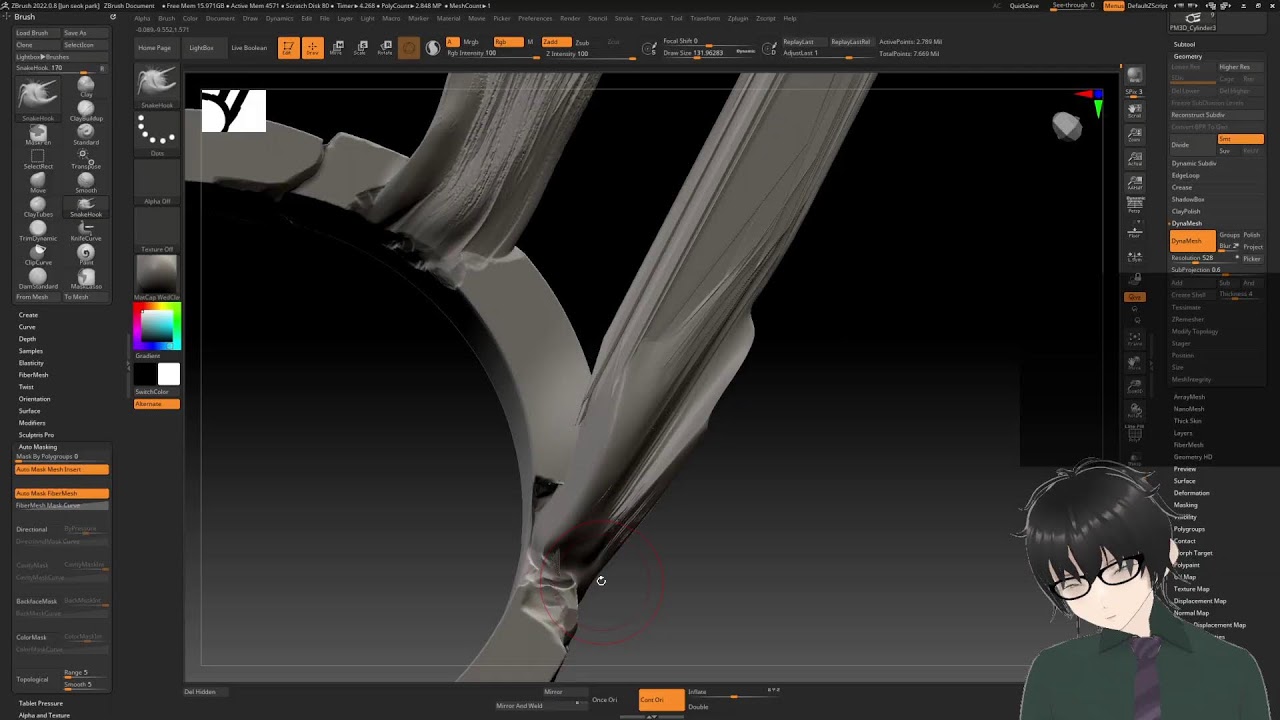
Task: Open the LightBox button
Action: click(201, 48)
